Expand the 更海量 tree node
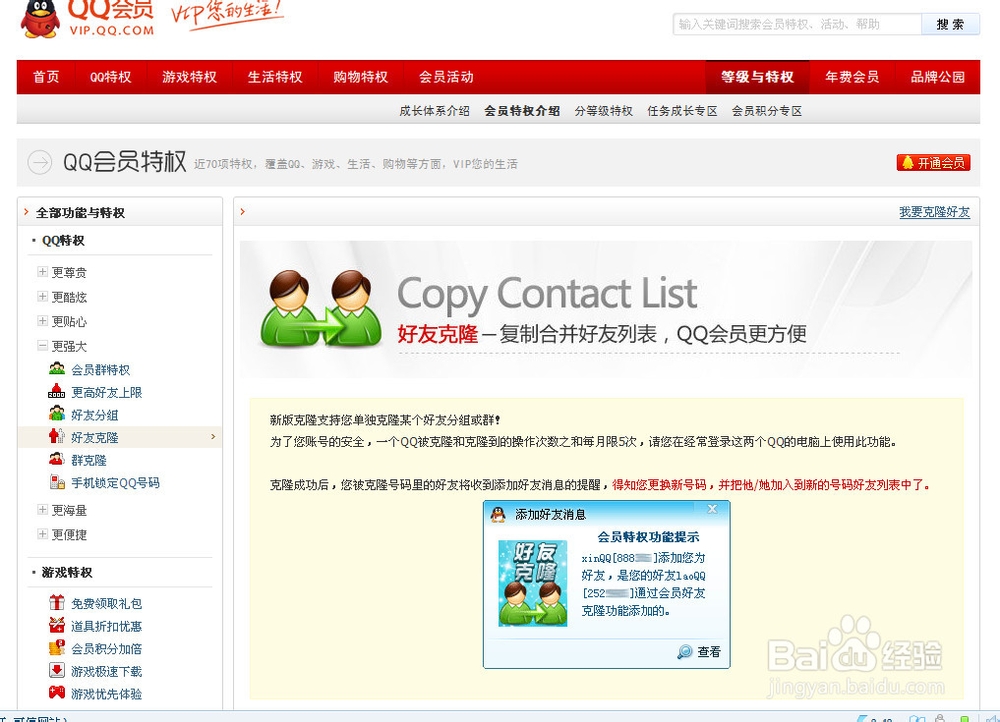 point(42,510)
